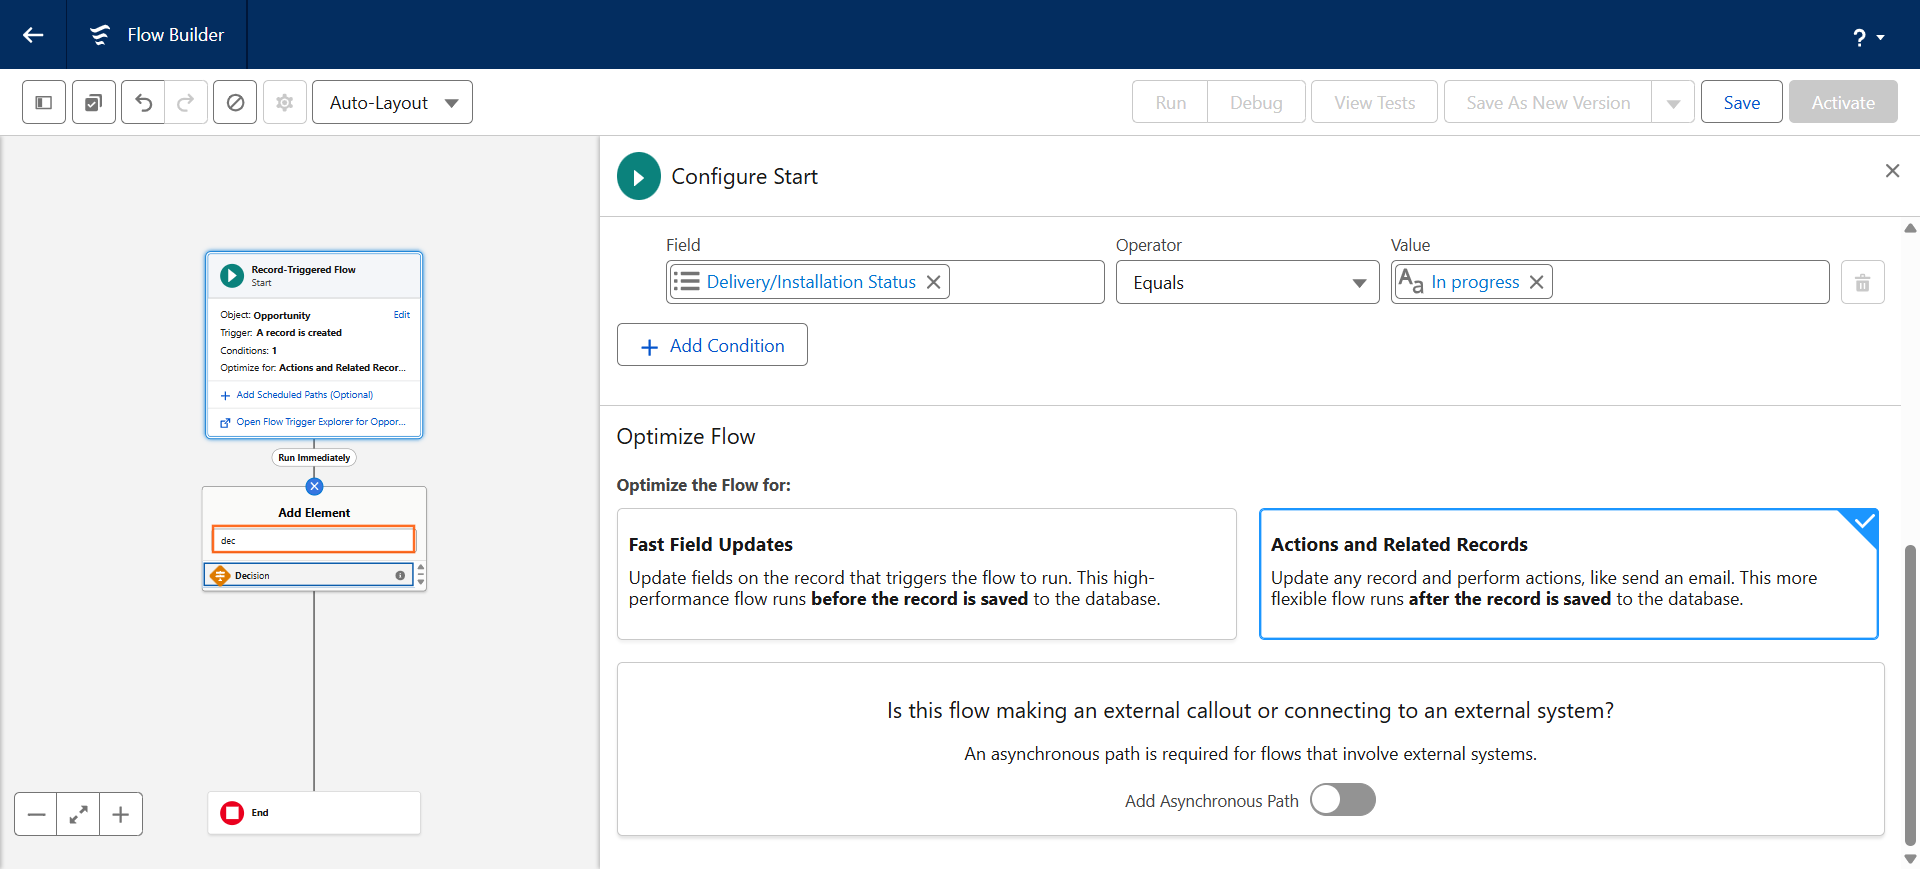The width and height of the screenshot is (1920, 869).
Task: Click the Delivery/Installation Status field pill
Action: [x=808, y=282]
